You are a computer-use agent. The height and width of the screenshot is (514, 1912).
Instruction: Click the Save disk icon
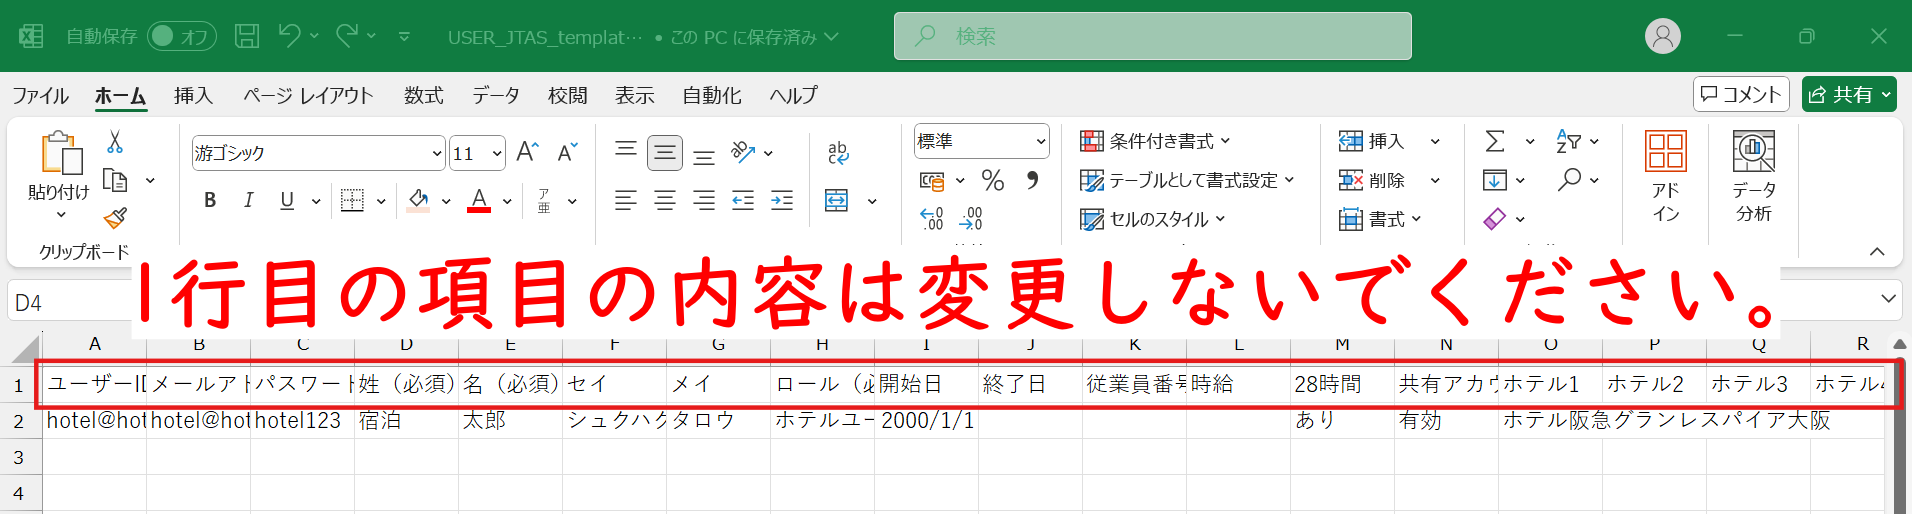247,37
